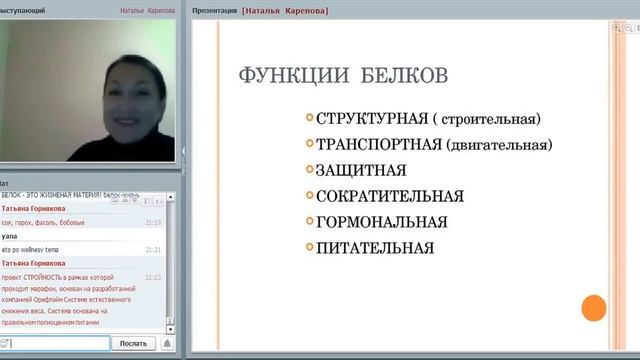Click the speaker webcam video

pyautogui.click(x=87, y=90)
